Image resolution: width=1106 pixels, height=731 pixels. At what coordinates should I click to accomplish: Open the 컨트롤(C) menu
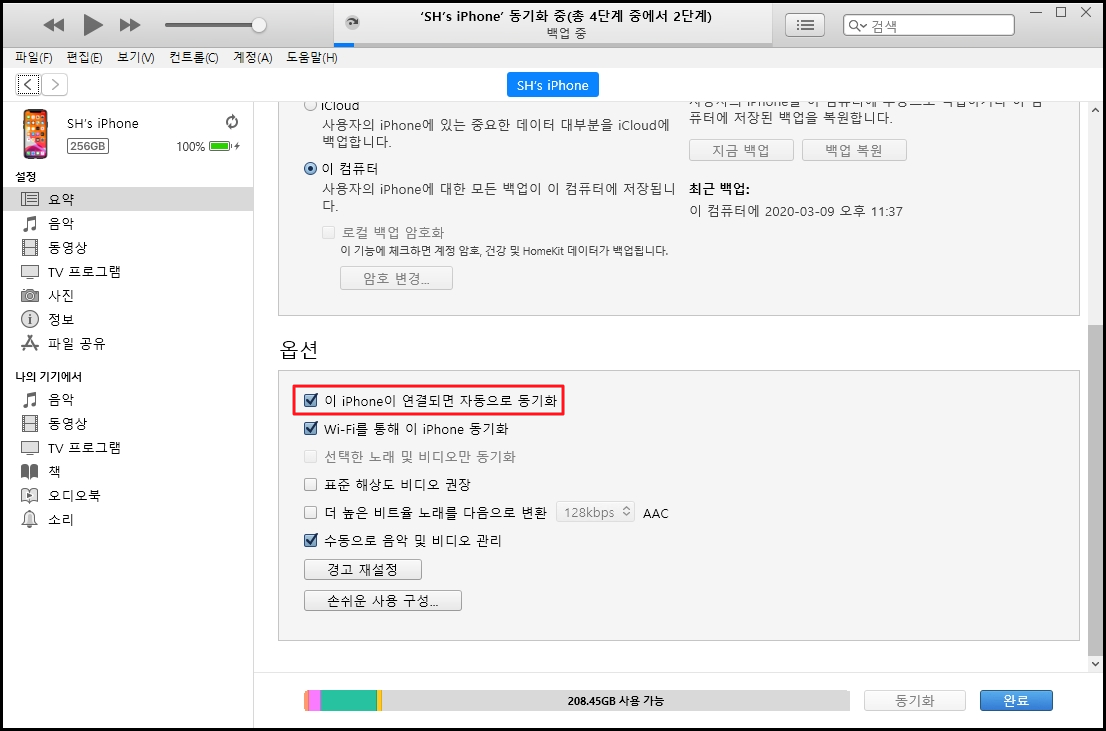tap(193, 58)
